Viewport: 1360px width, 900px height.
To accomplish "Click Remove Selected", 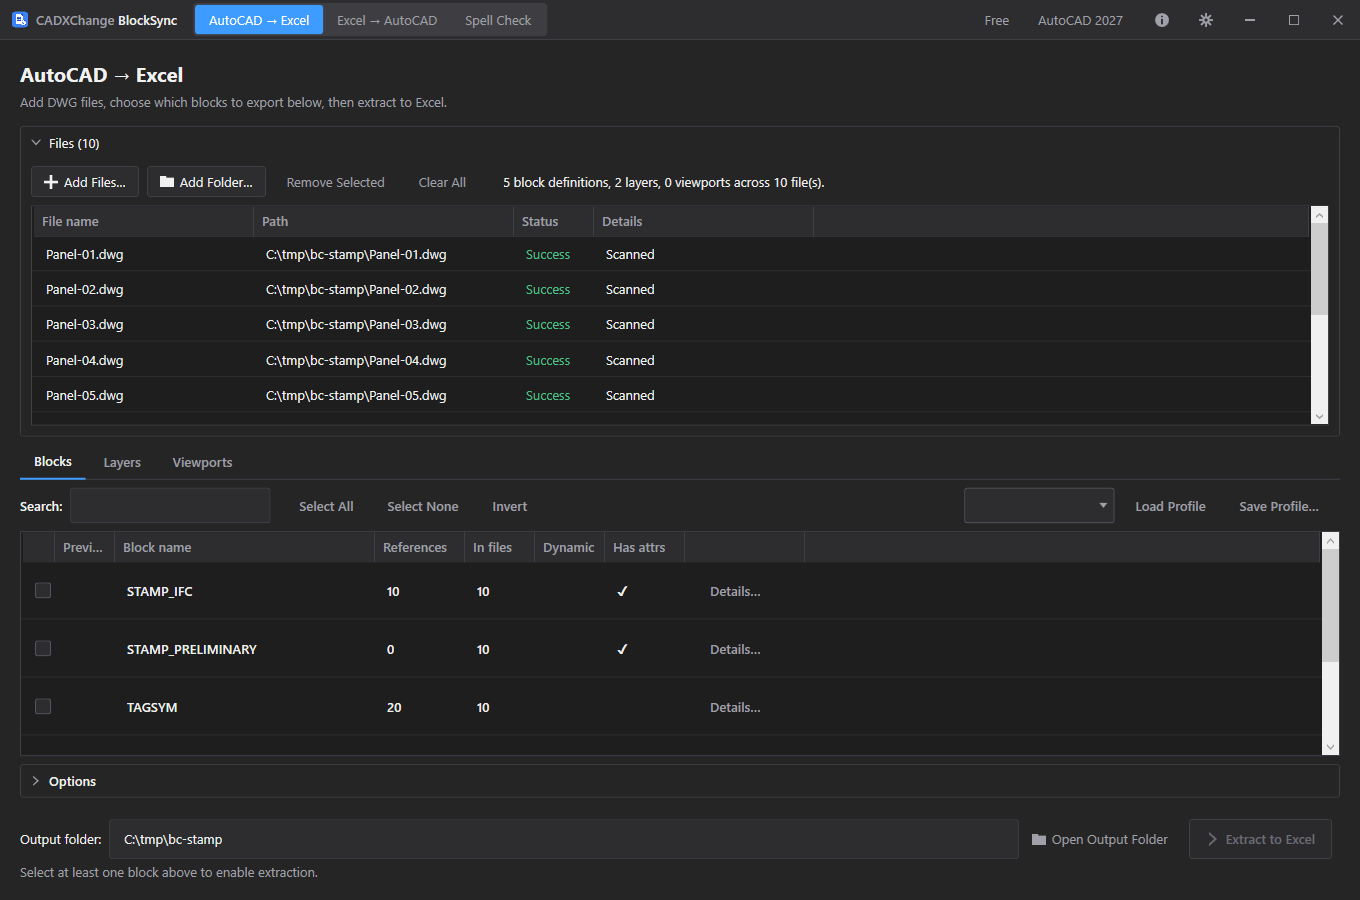I will click(x=335, y=182).
